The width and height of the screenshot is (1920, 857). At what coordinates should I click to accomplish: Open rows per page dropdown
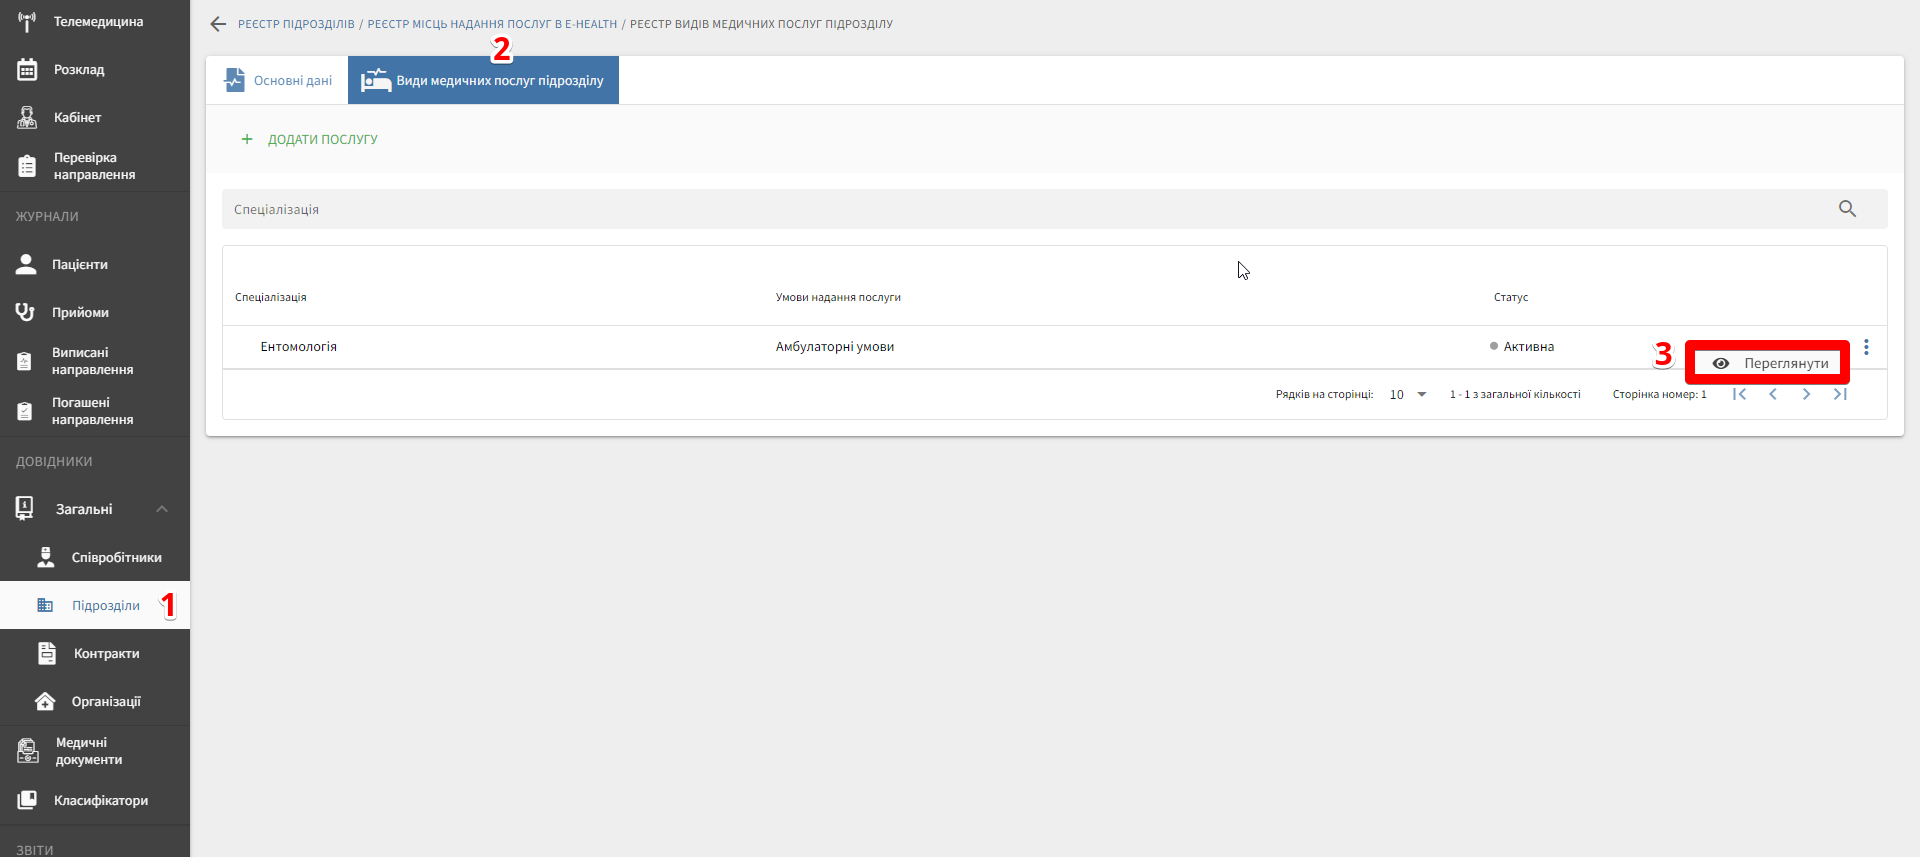coord(1408,395)
